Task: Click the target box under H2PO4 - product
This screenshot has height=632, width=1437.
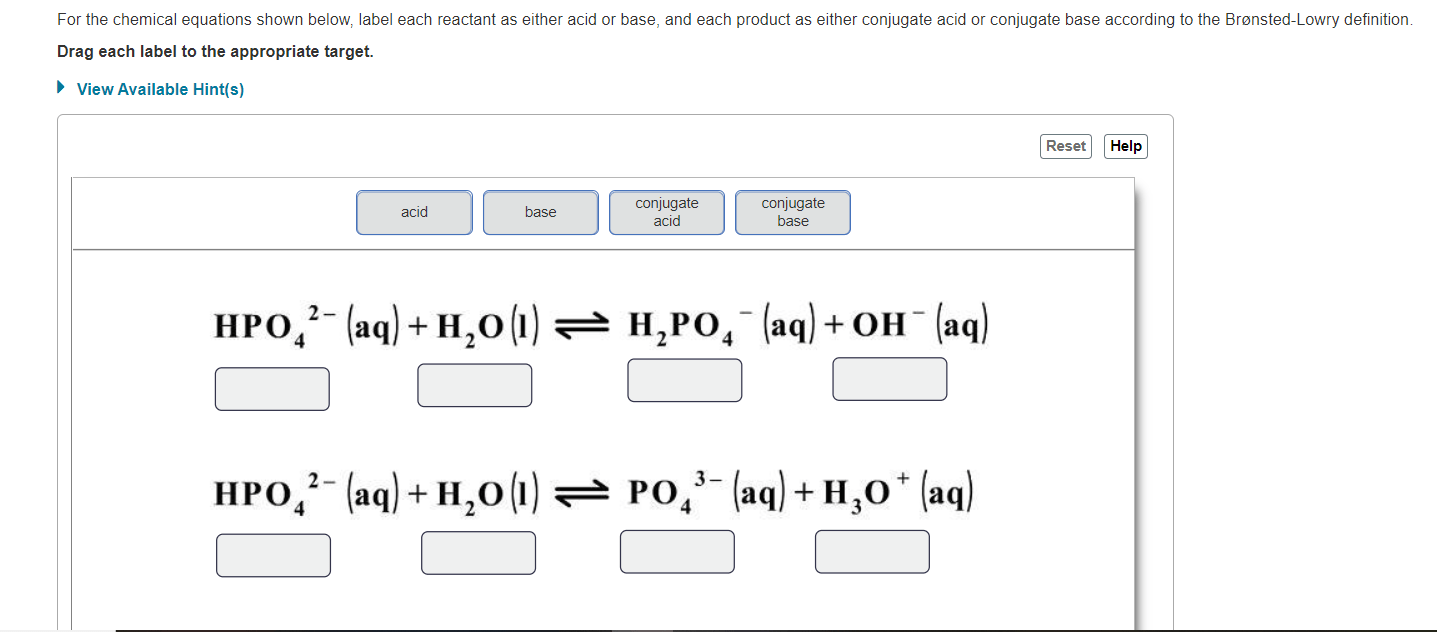Action: pyautogui.click(x=684, y=379)
